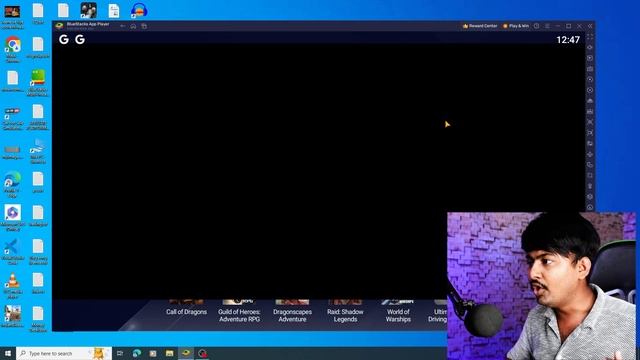Open Edge from the taskbar

coord(136,353)
